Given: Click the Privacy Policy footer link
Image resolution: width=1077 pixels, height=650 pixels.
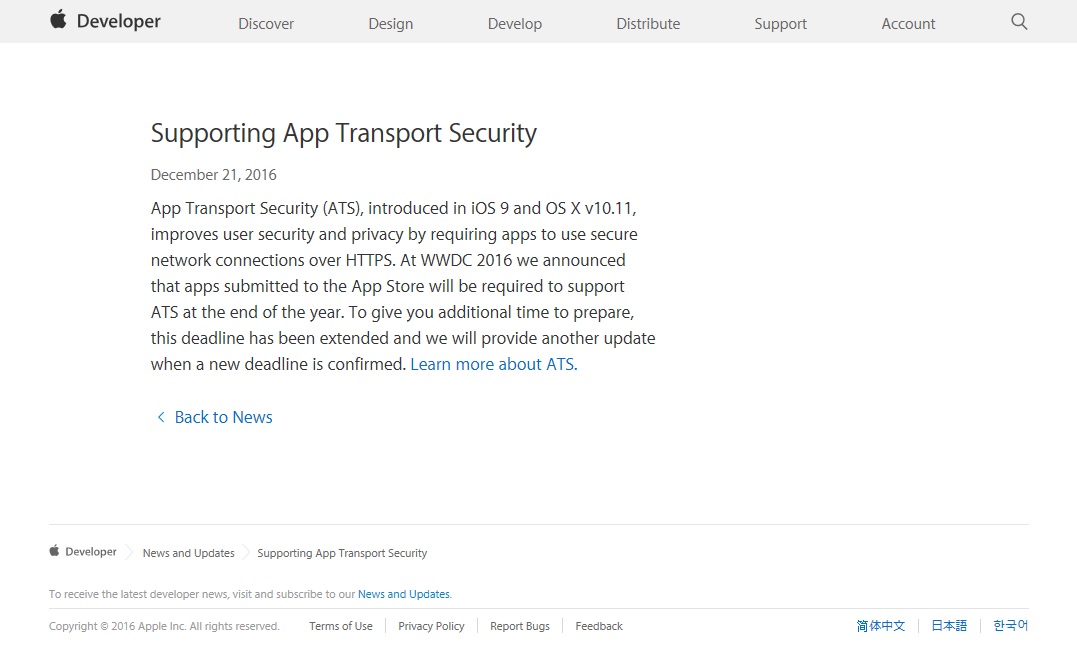Looking at the screenshot, I should pos(431,625).
